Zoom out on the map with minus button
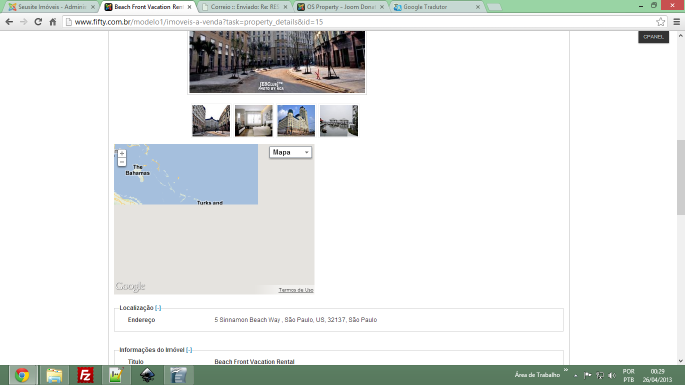The height and width of the screenshot is (385, 685). 122,162
